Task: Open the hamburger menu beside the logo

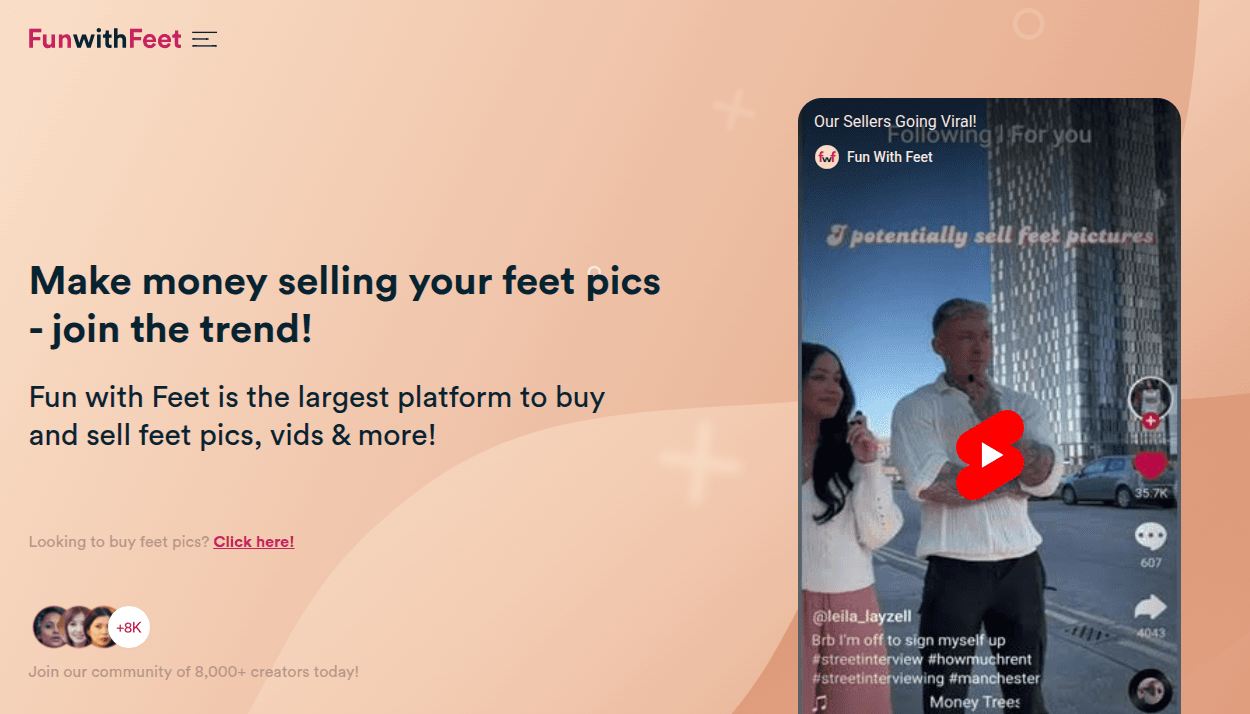Action: click(x=205, y=39)
